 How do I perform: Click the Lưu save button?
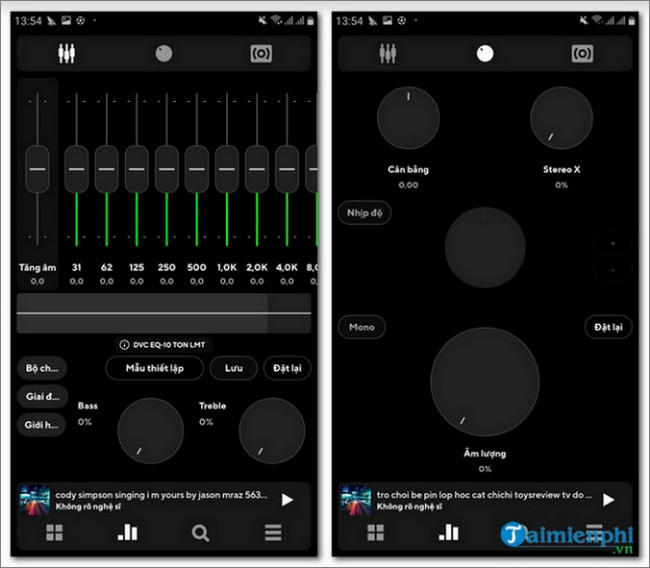[234, 368]
